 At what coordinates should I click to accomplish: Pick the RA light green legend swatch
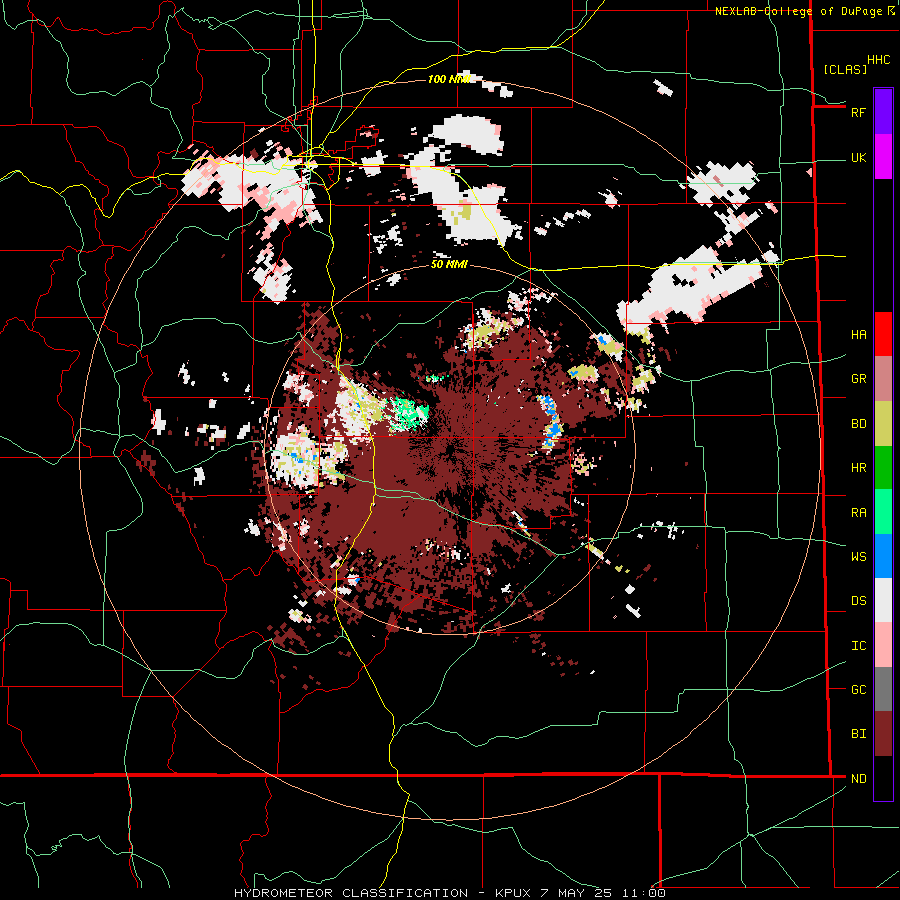[883, 512]
